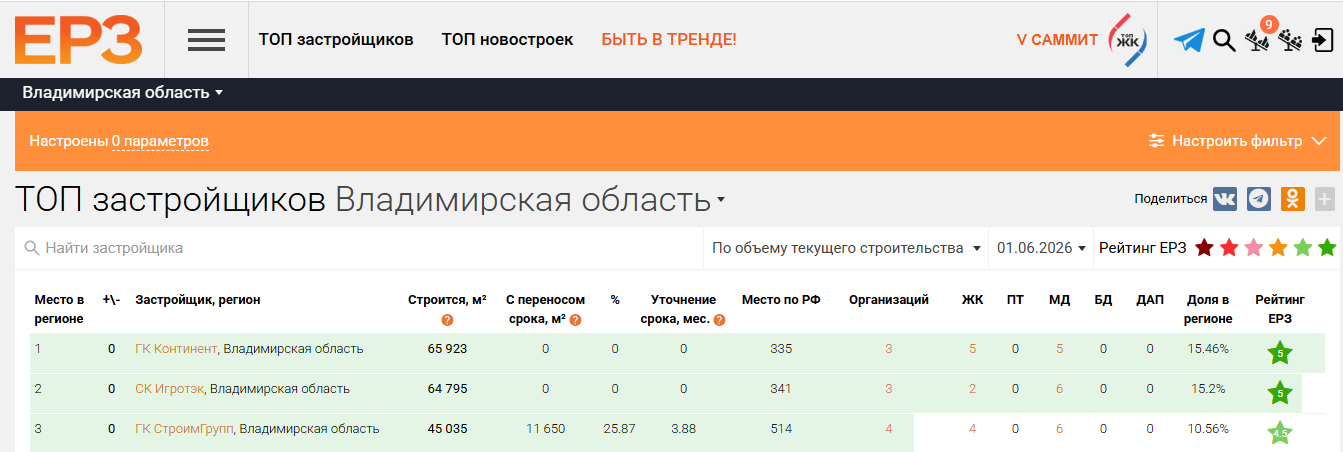Screen dimensions: 1343x452
Task: Click МД count 5 for ГК Континент
Action: click(x=1060, y=349)
